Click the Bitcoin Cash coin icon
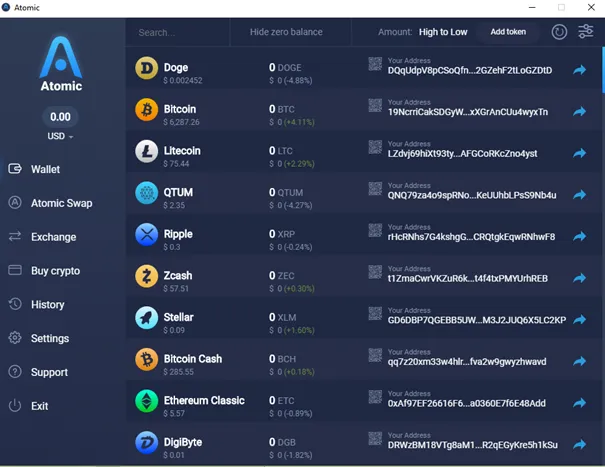This screenshot has width=605, height=467. (x=147, y=360)
